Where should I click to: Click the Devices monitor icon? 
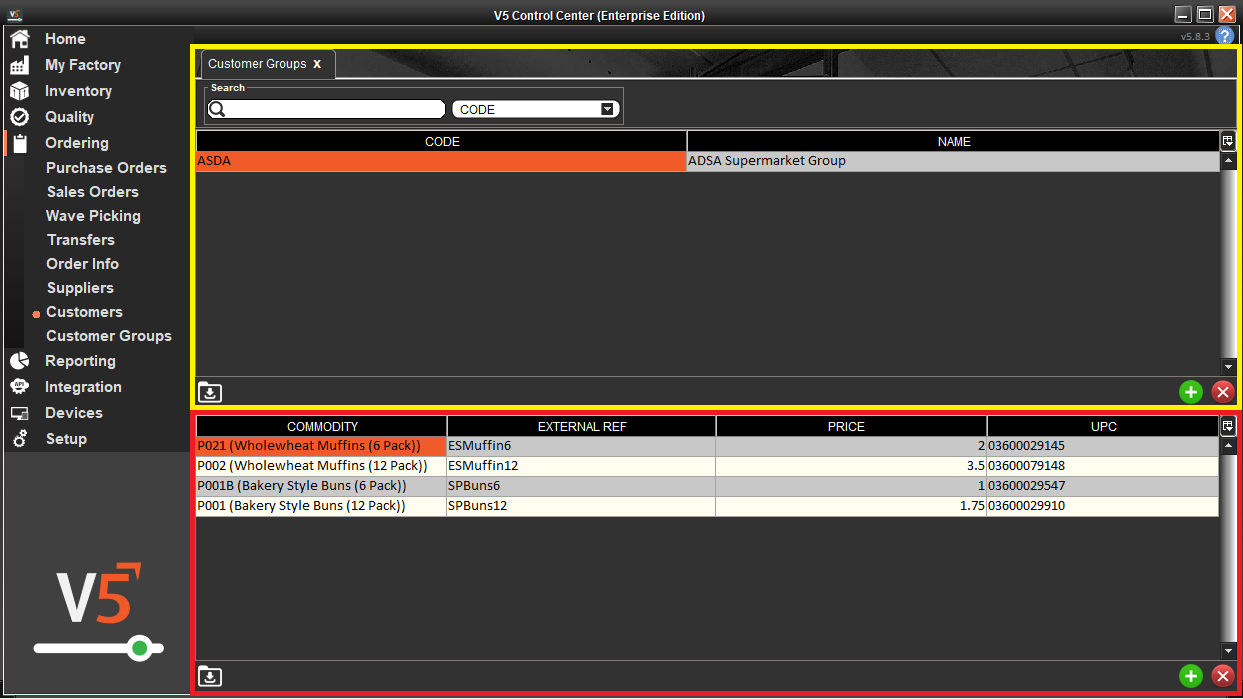[18, 412]
